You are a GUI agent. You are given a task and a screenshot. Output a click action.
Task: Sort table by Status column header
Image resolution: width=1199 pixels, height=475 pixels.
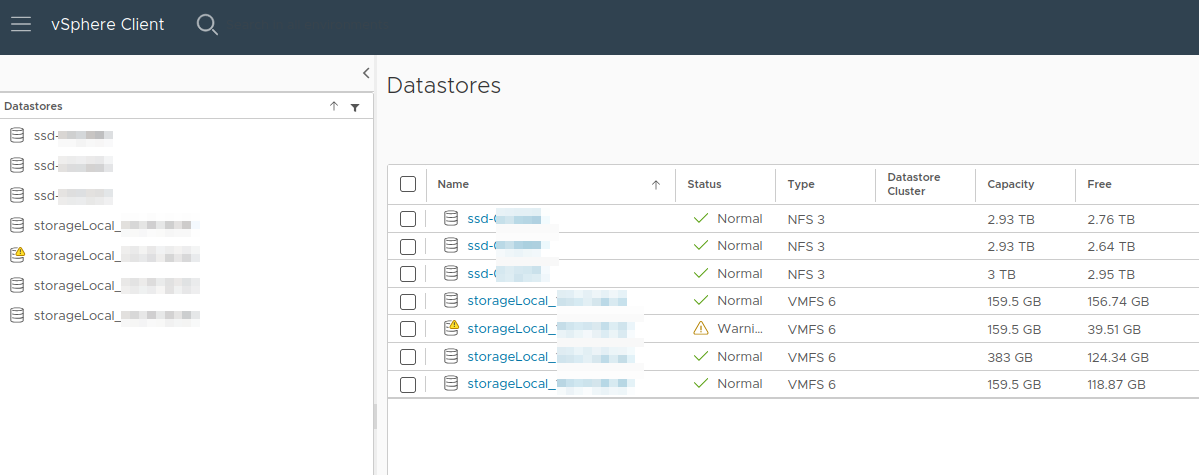click(703, 184)
